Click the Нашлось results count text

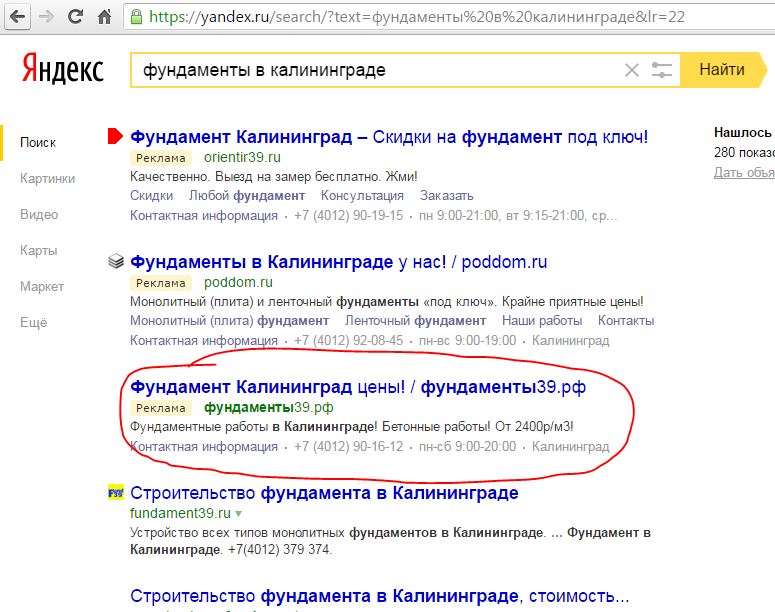744,132
